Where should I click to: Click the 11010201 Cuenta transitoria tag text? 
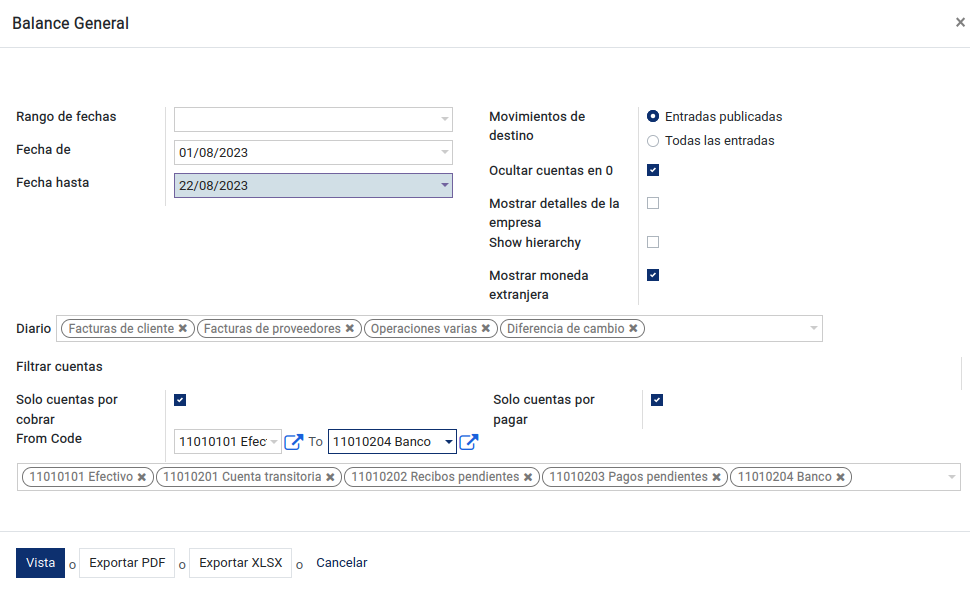(242, 477)
